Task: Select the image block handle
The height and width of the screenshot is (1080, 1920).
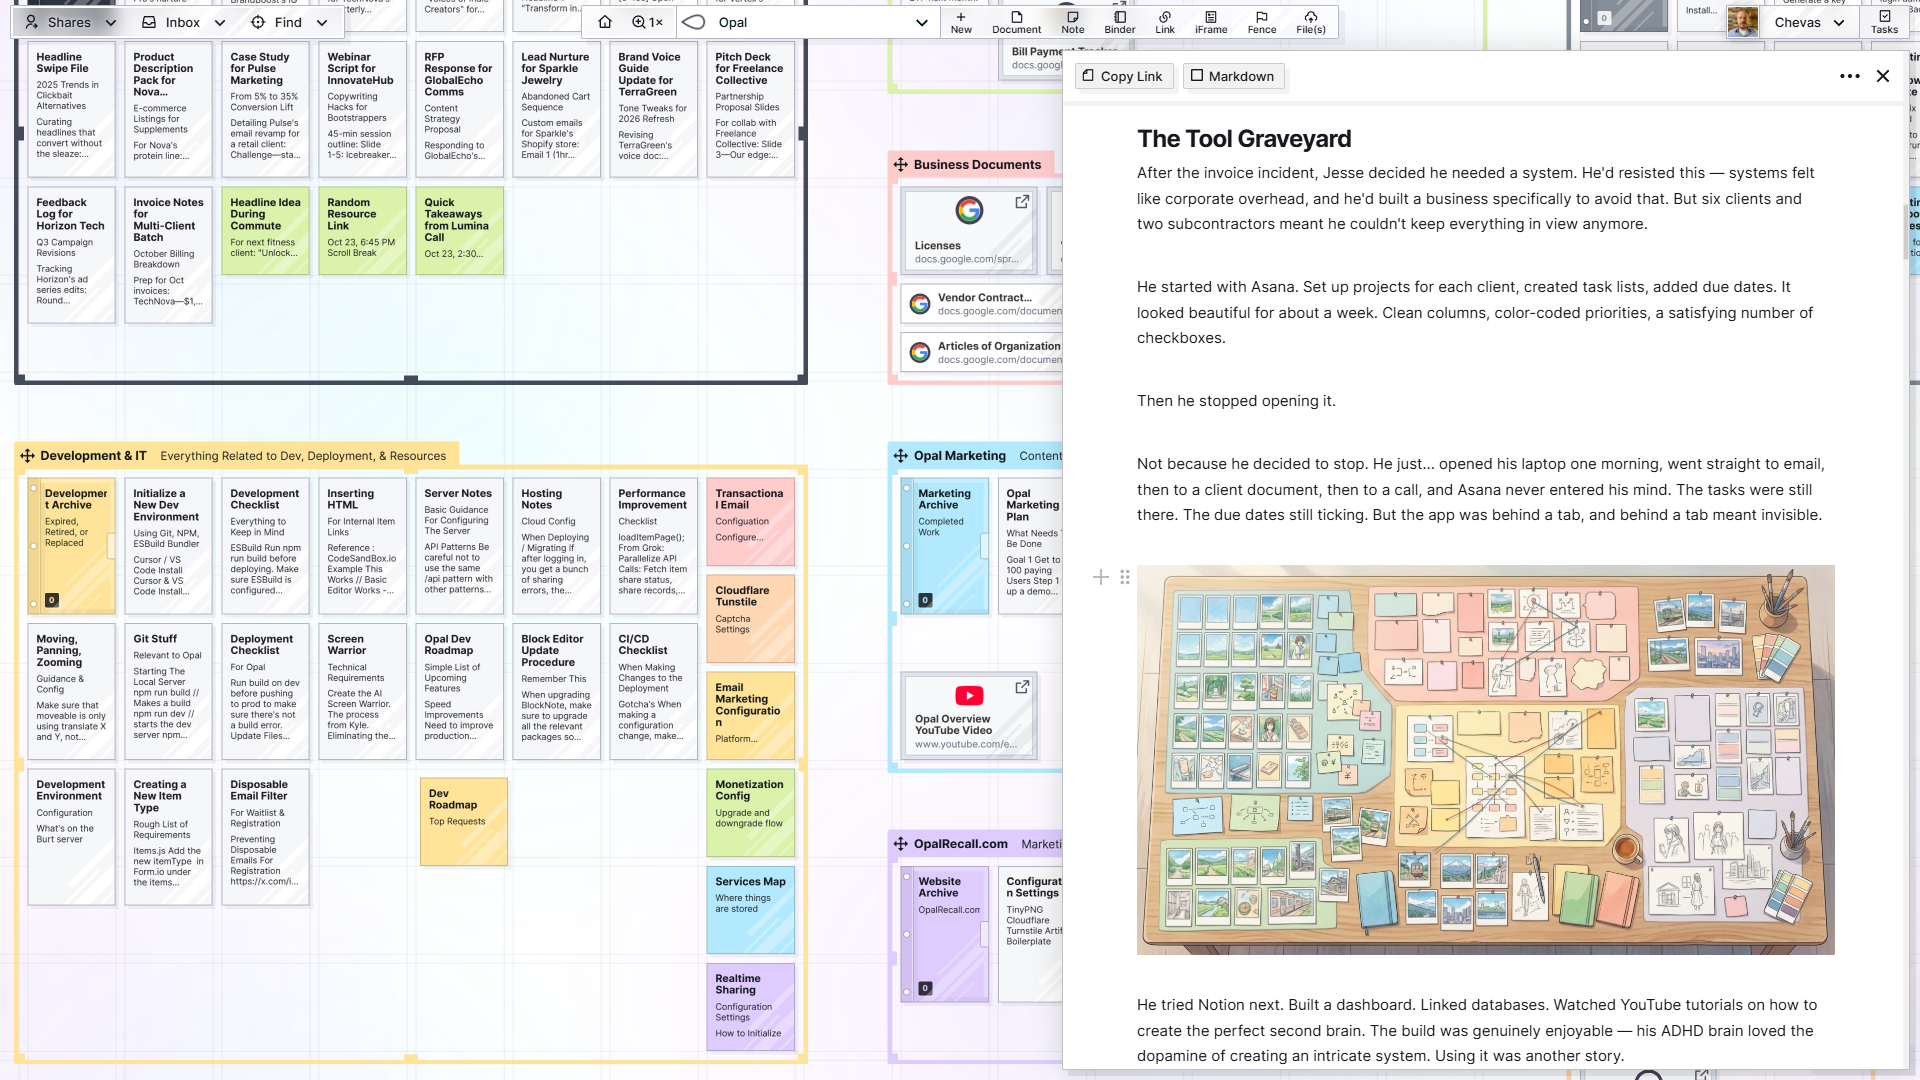Action: click(1125, 577)
